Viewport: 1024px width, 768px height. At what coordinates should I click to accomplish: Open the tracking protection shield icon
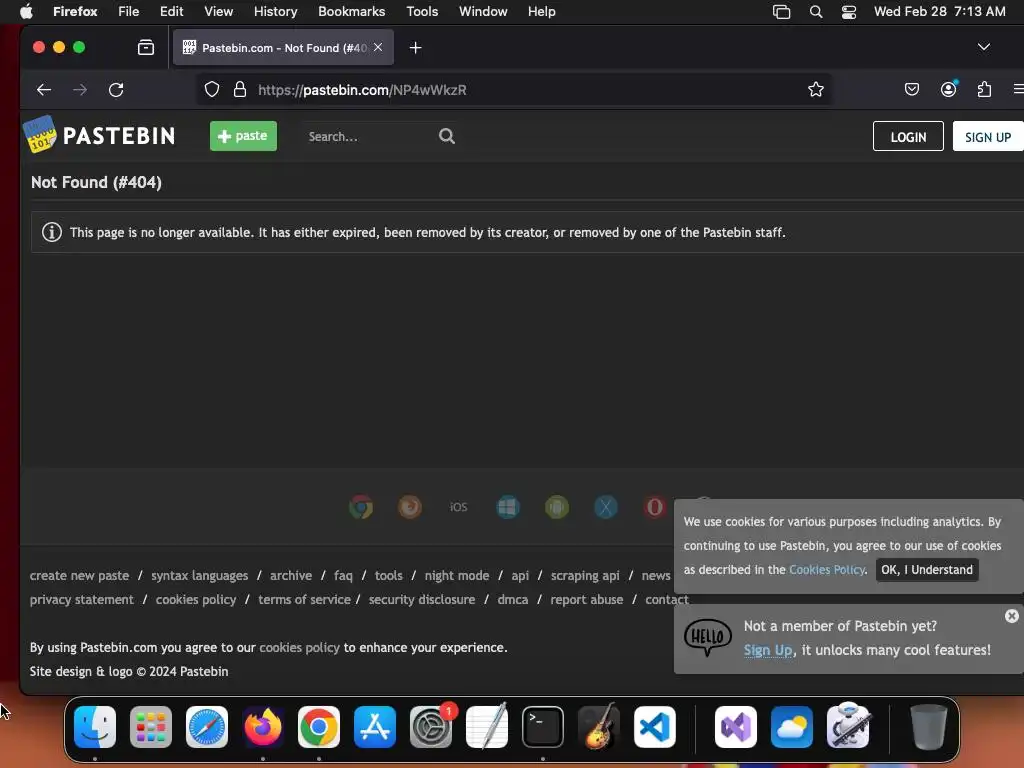click(212, 89)
